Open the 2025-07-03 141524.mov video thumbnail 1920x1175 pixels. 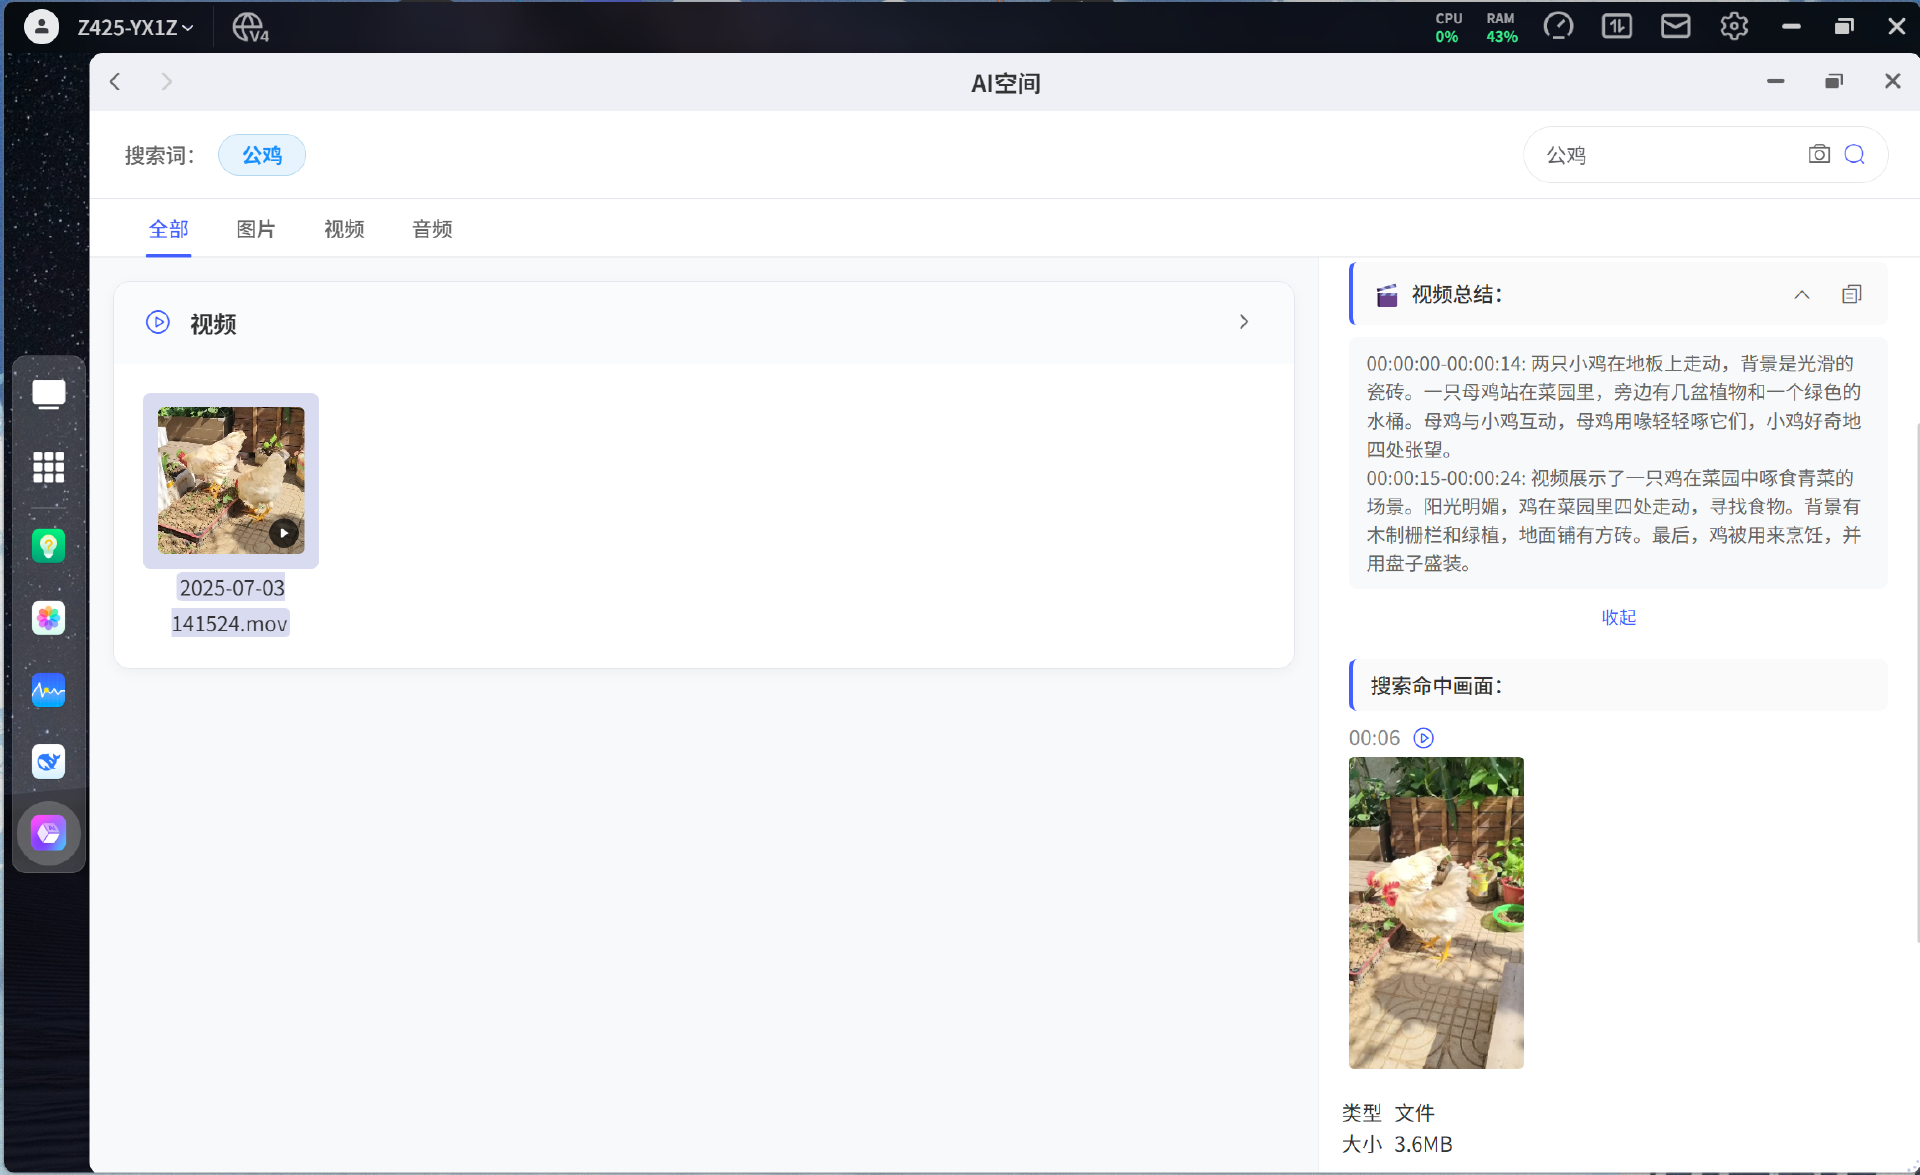pyautogui.click(x=231, y=480)
